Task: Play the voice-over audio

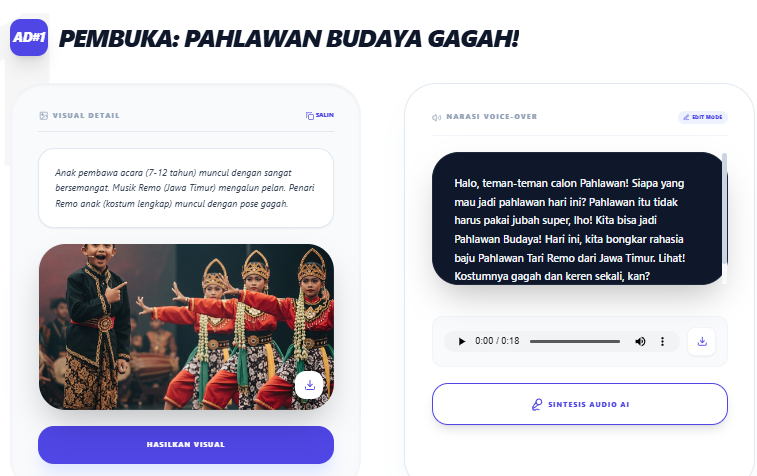Action: (462, 341)
